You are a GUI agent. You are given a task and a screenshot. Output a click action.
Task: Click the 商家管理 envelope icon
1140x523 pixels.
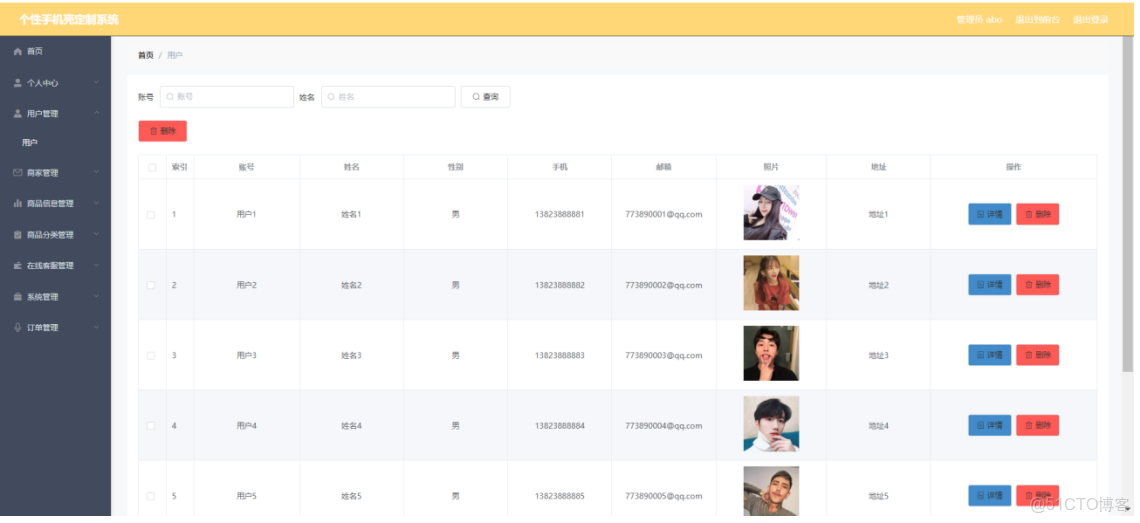(x=17, y=173)
